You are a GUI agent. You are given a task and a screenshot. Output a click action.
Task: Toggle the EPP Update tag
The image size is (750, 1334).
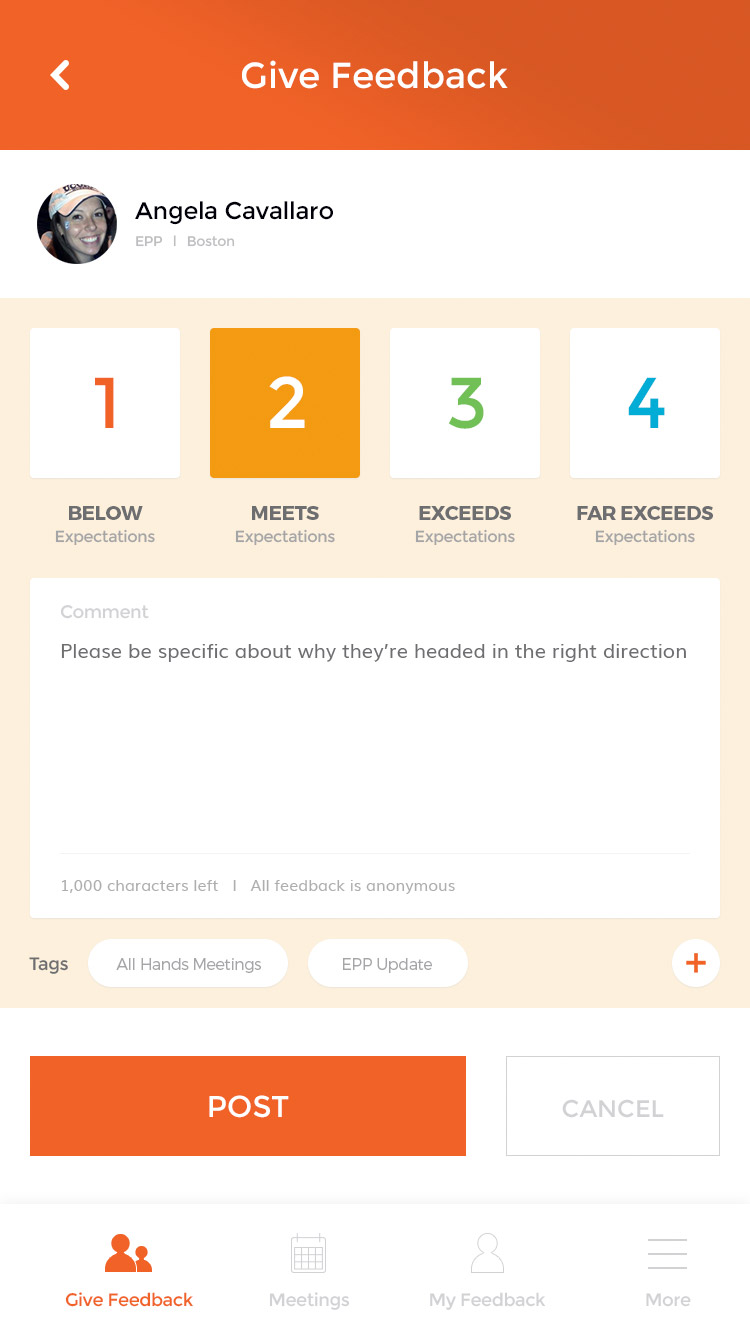(x=387, y=964)
